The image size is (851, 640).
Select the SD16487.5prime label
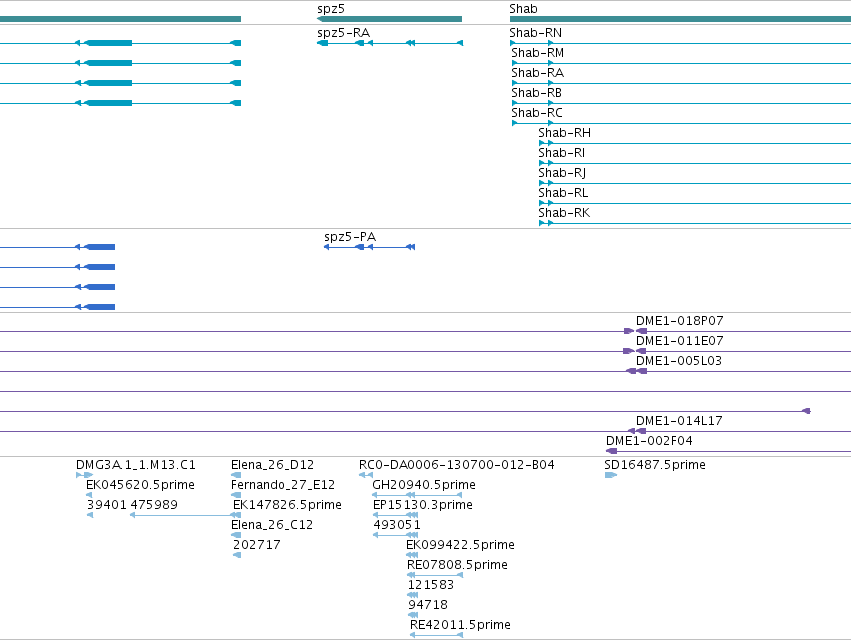tap(655, 465)
